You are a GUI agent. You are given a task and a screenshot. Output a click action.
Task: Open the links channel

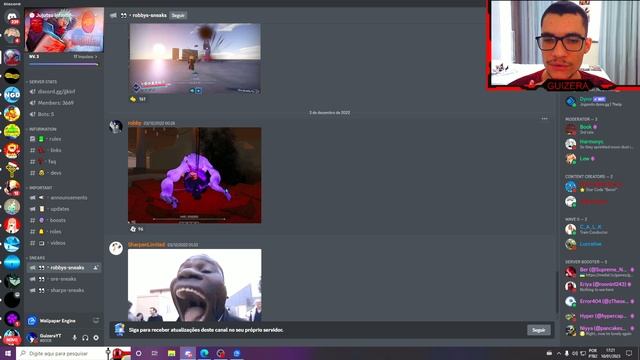point(64,150)
